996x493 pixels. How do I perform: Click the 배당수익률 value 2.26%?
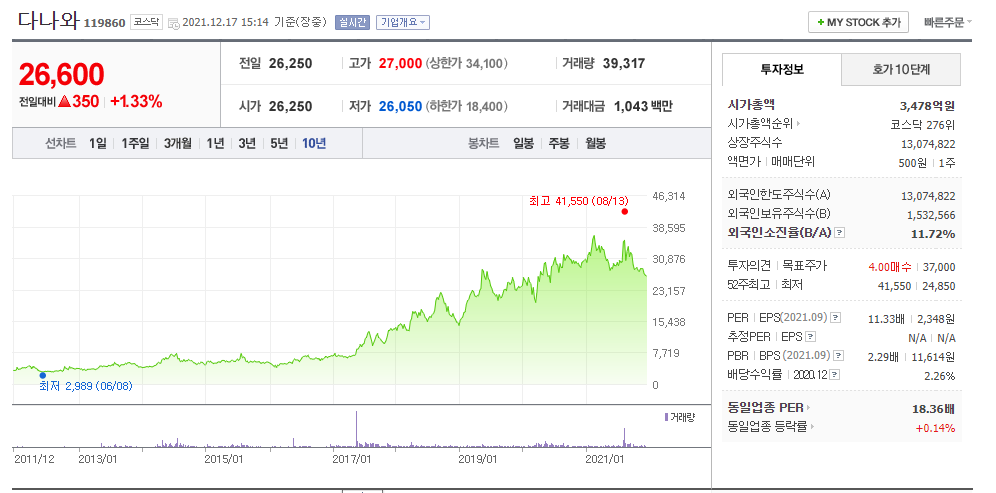tap(939, 376)
